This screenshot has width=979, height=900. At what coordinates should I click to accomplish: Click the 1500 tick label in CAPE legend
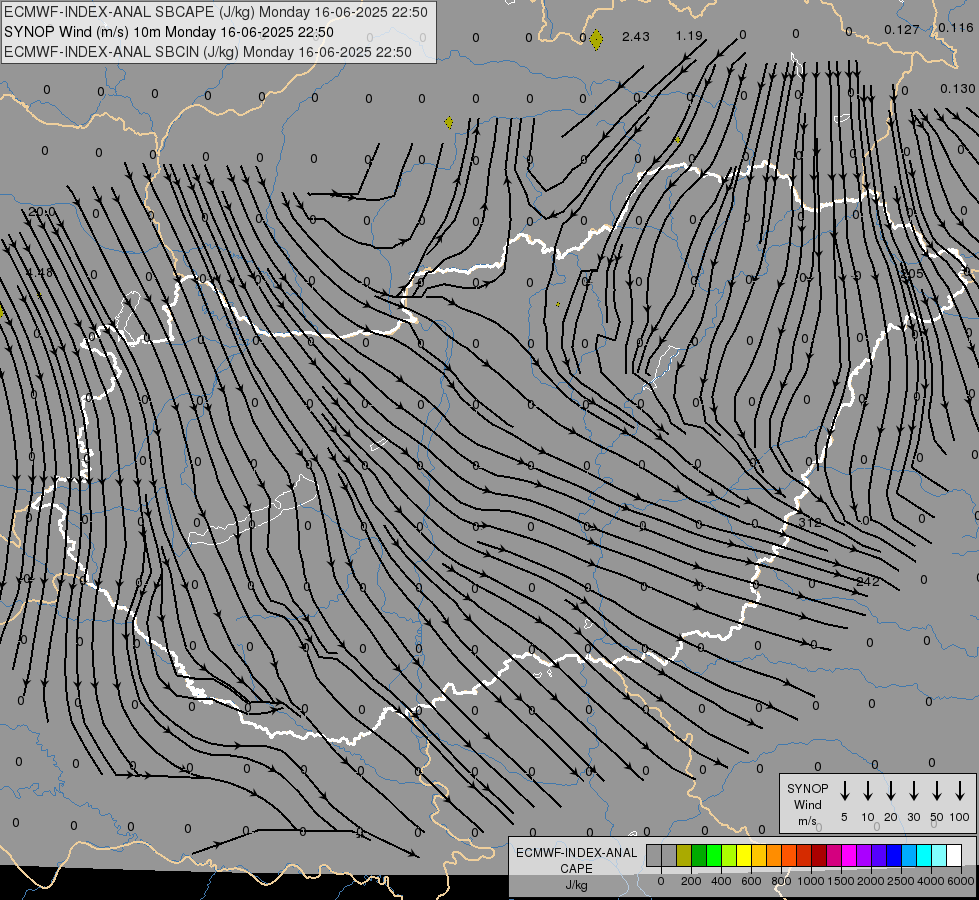click(x=841, y=881)
